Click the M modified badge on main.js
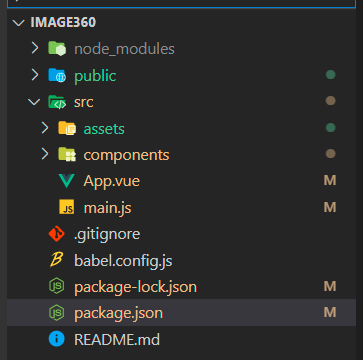The image size is (363, 360). pos(330,207)
